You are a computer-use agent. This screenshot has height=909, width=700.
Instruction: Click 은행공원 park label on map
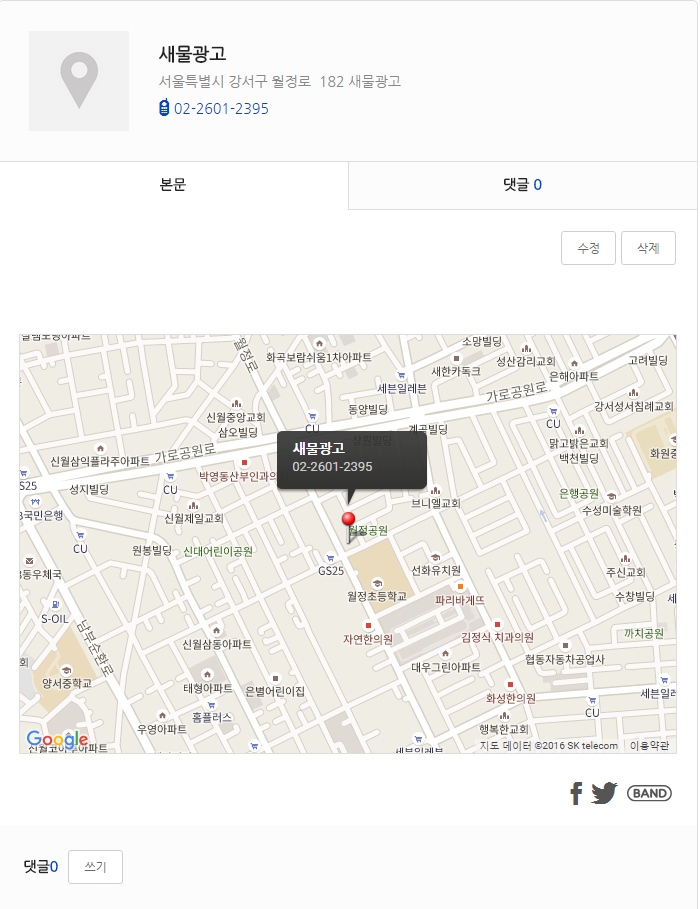click(x=579, y=493)
